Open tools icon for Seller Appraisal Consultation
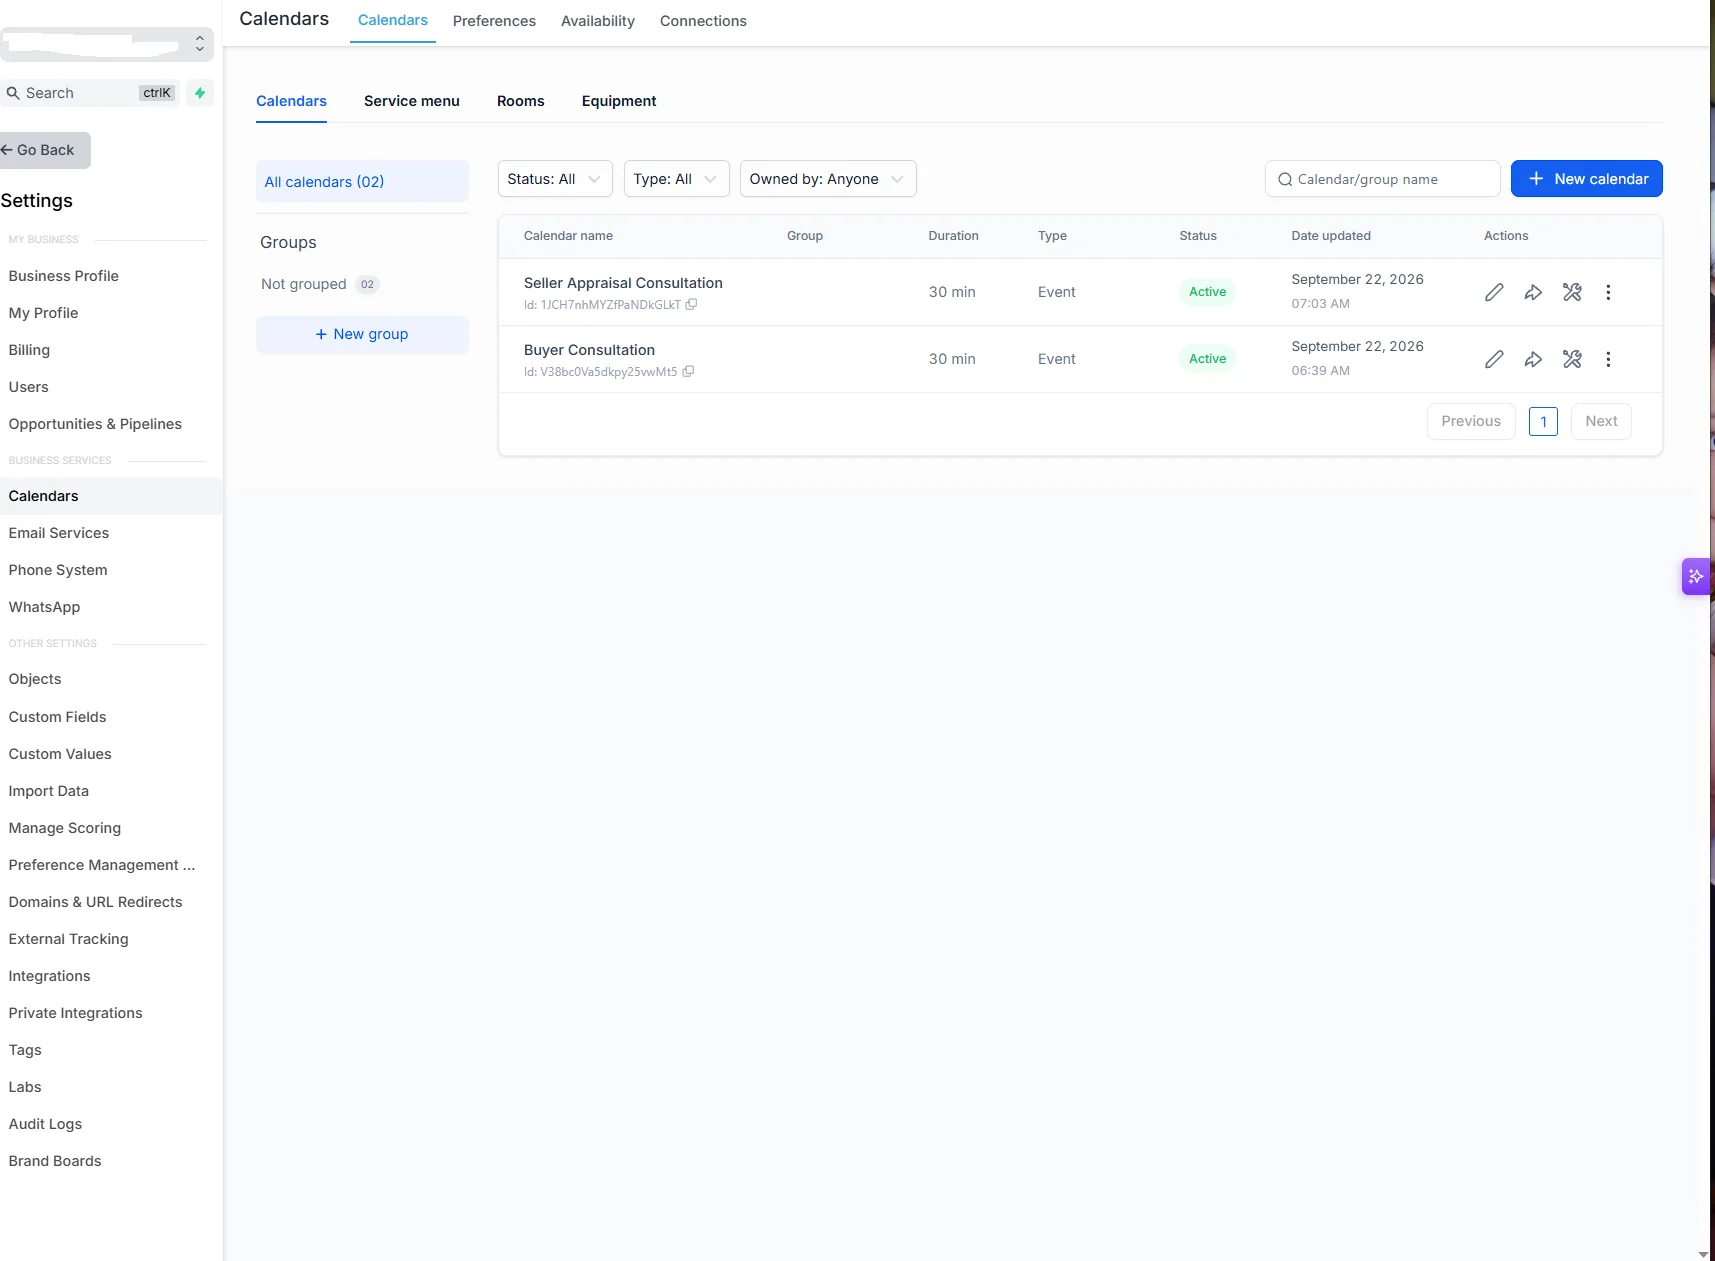Screen dimensions: 1715x1261 click(x=1572, y=292)
